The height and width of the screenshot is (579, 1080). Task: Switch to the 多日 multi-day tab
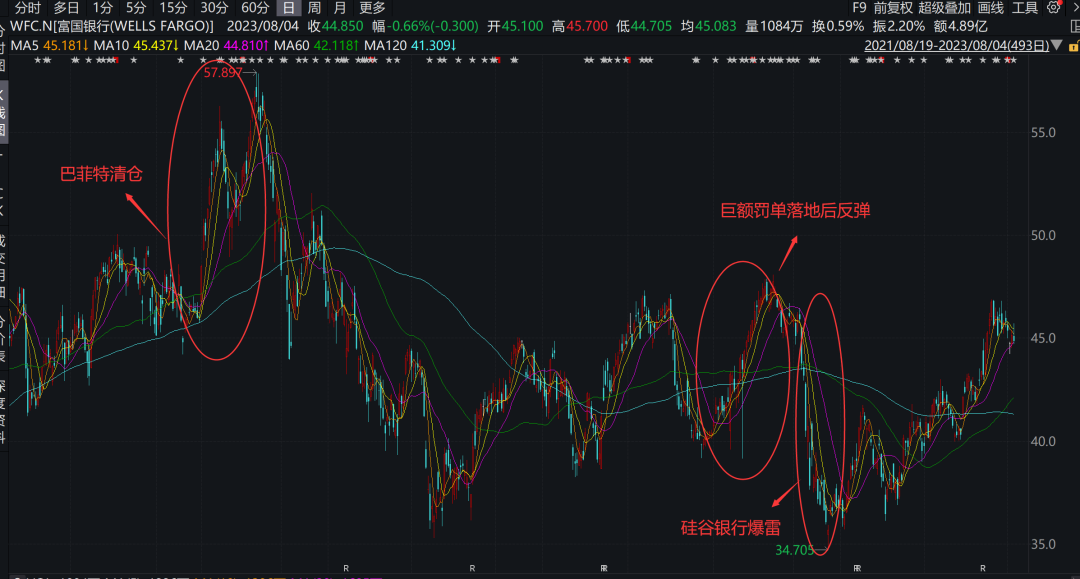point(67,8)
